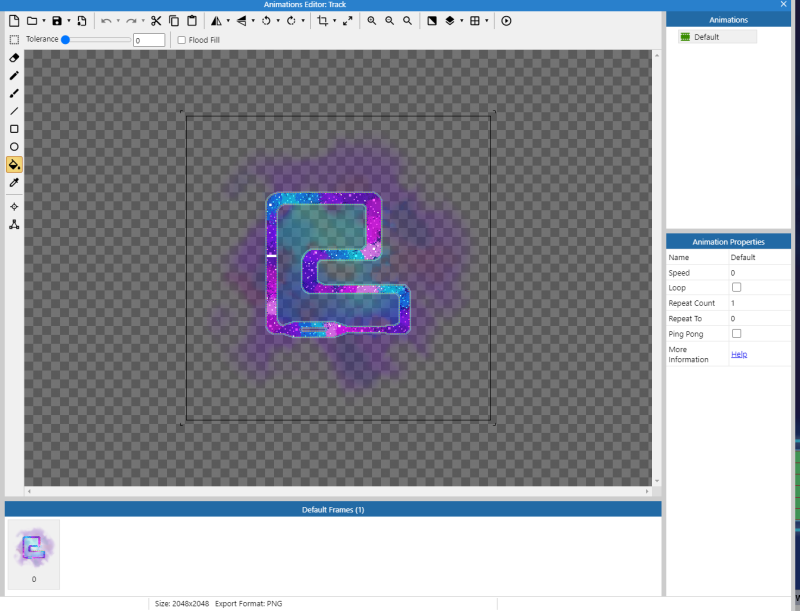
Task: Select the Ellipse shape tool
Action: click(x=14, y=147)
